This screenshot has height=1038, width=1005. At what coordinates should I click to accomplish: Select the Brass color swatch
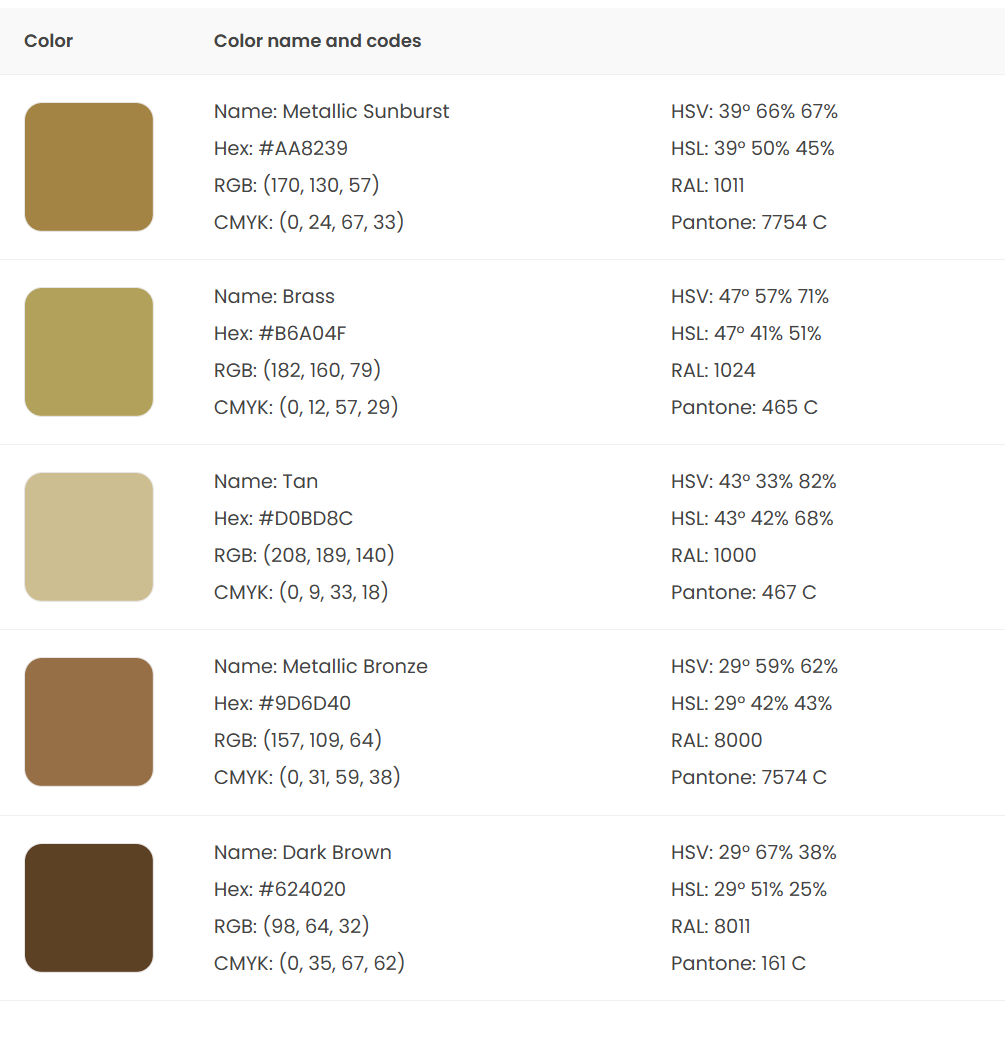pyautogui.click(x=89, y=352)
